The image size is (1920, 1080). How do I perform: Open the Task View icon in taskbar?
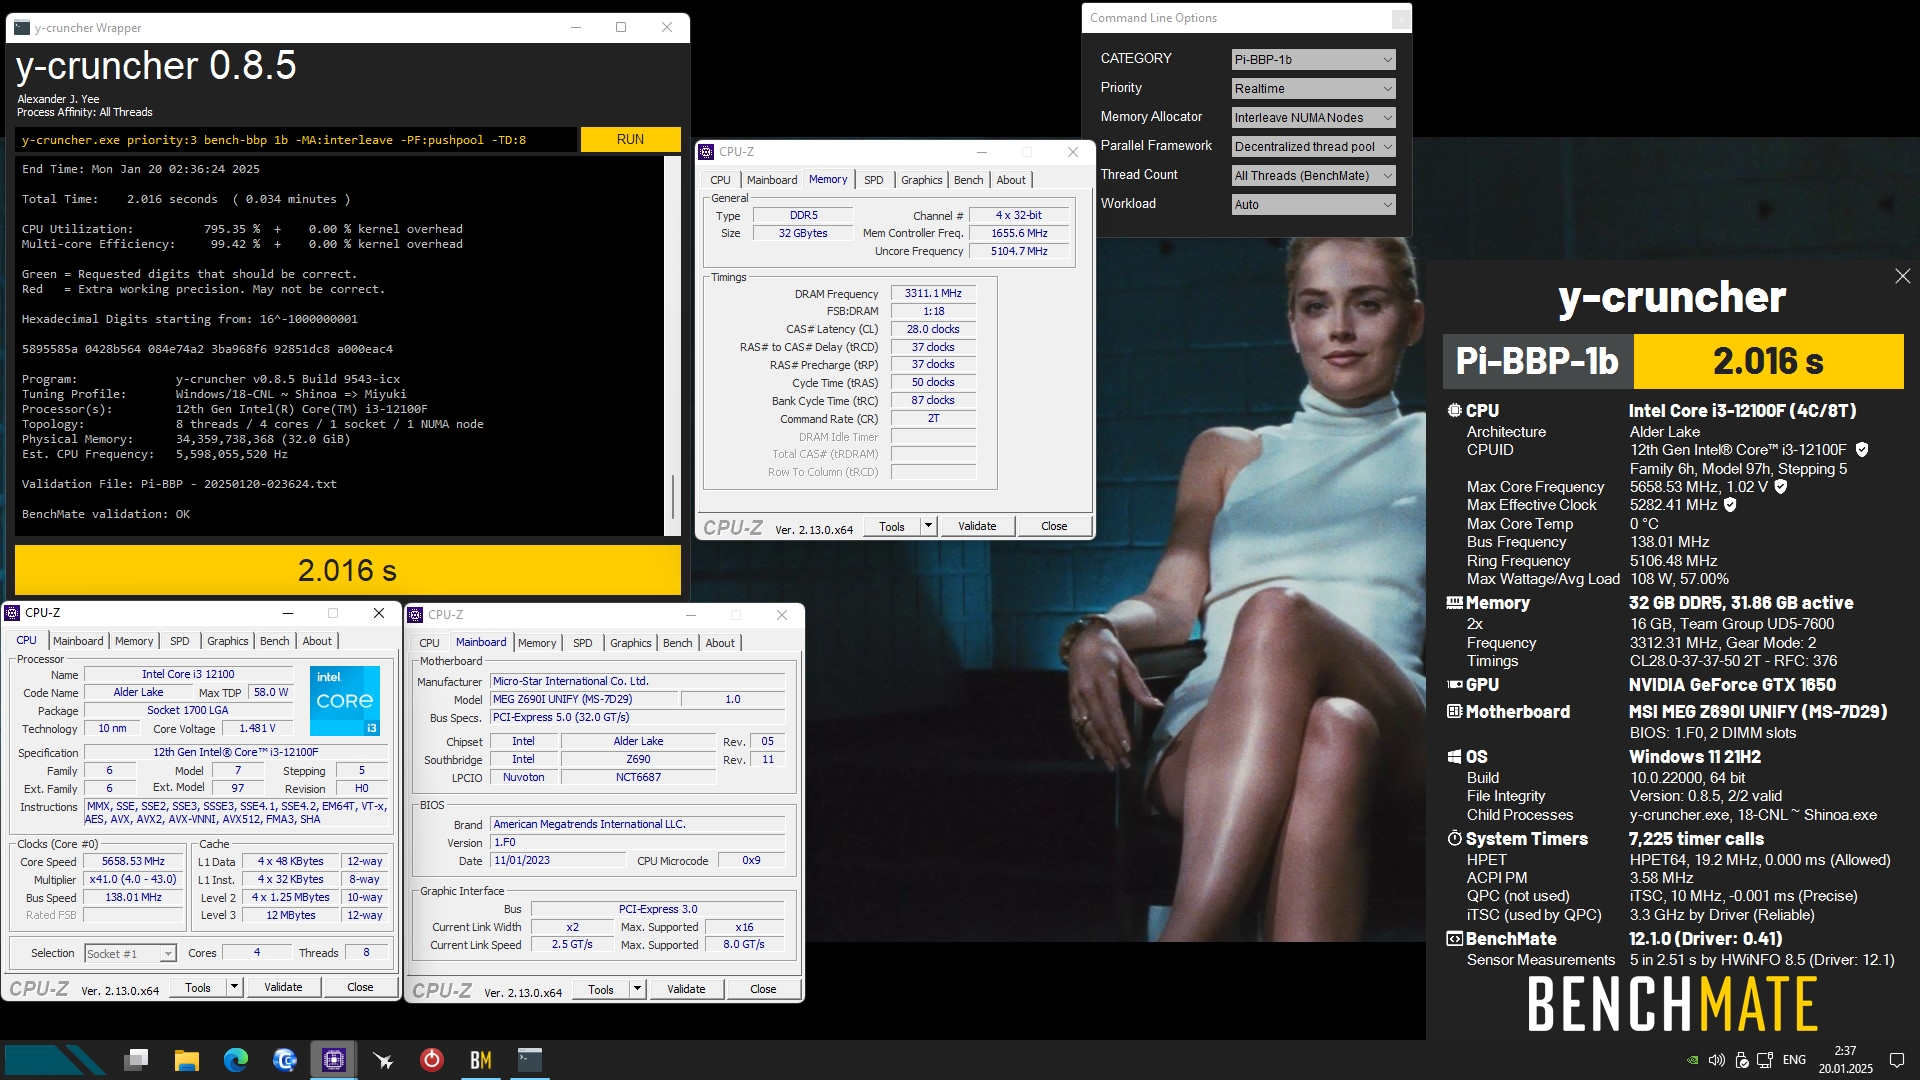(x=137, y=1059)
